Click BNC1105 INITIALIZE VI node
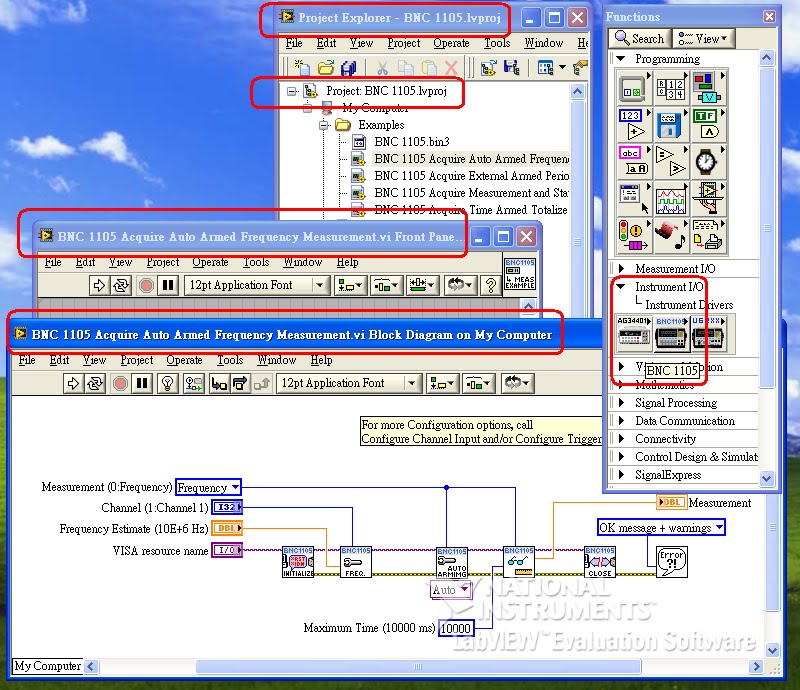This screenshot has width=800, height=690. (x=298, y=562)
